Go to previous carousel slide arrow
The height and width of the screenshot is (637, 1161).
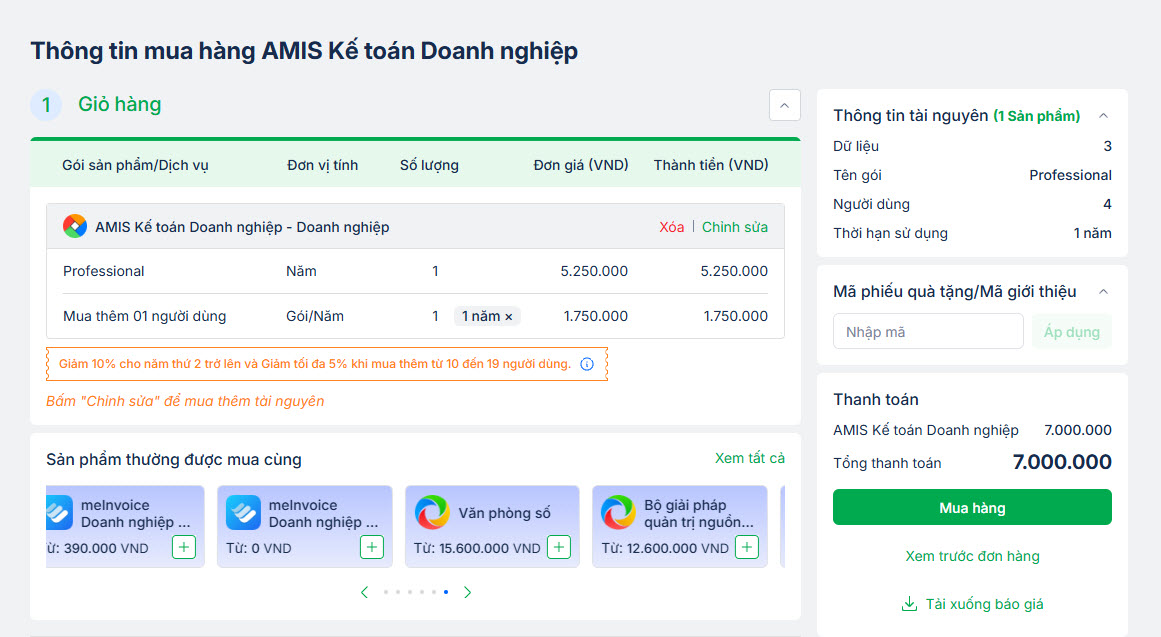(x=364, y=592)
